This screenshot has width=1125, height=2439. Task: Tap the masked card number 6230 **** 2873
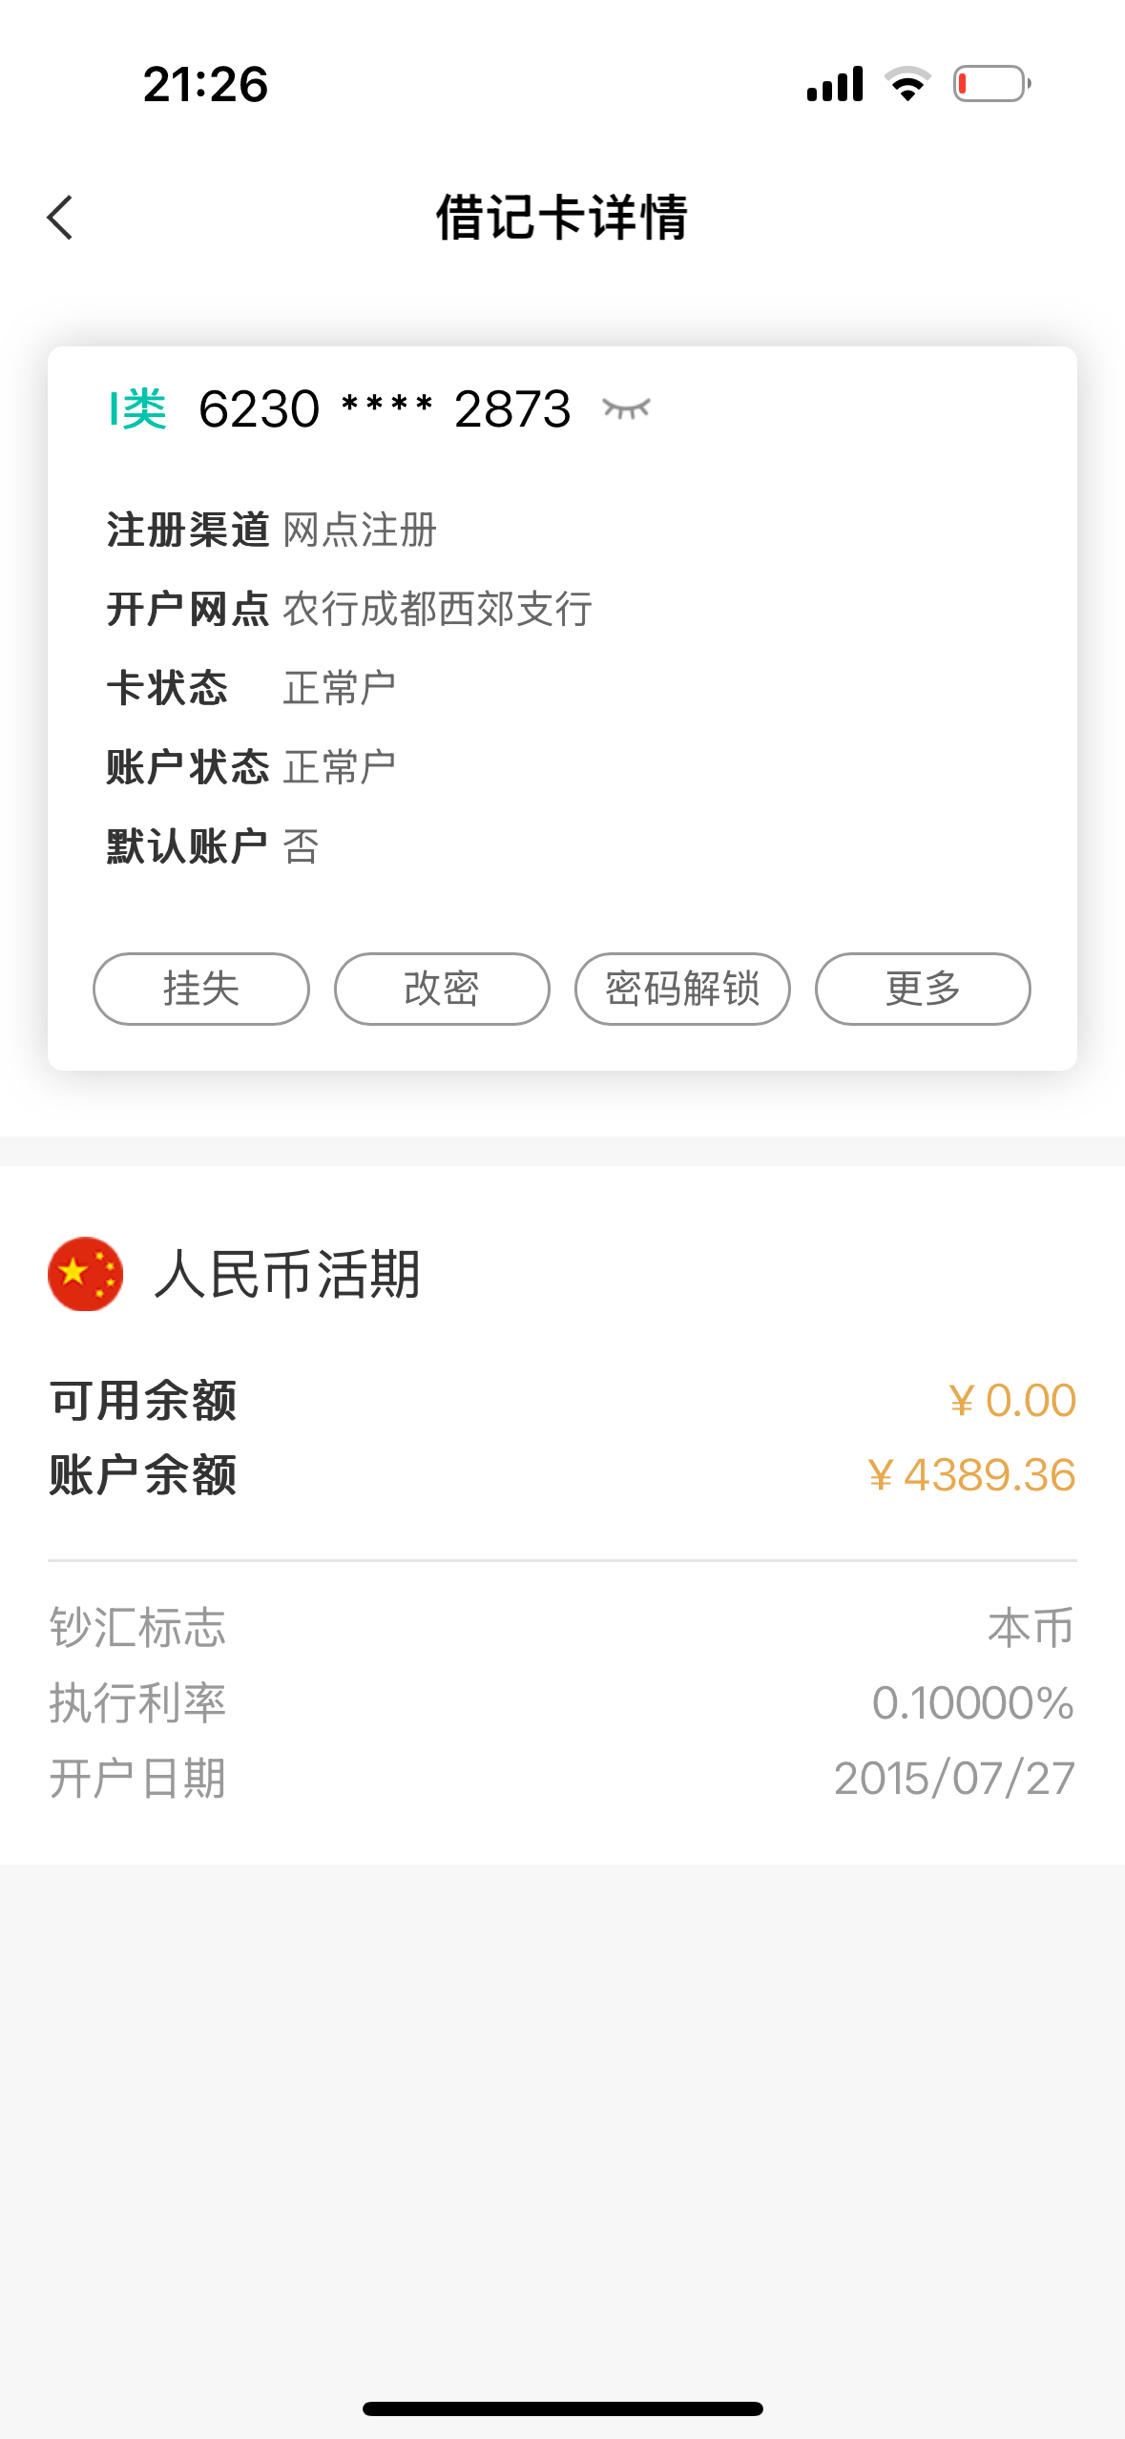[x=385, y=409]
